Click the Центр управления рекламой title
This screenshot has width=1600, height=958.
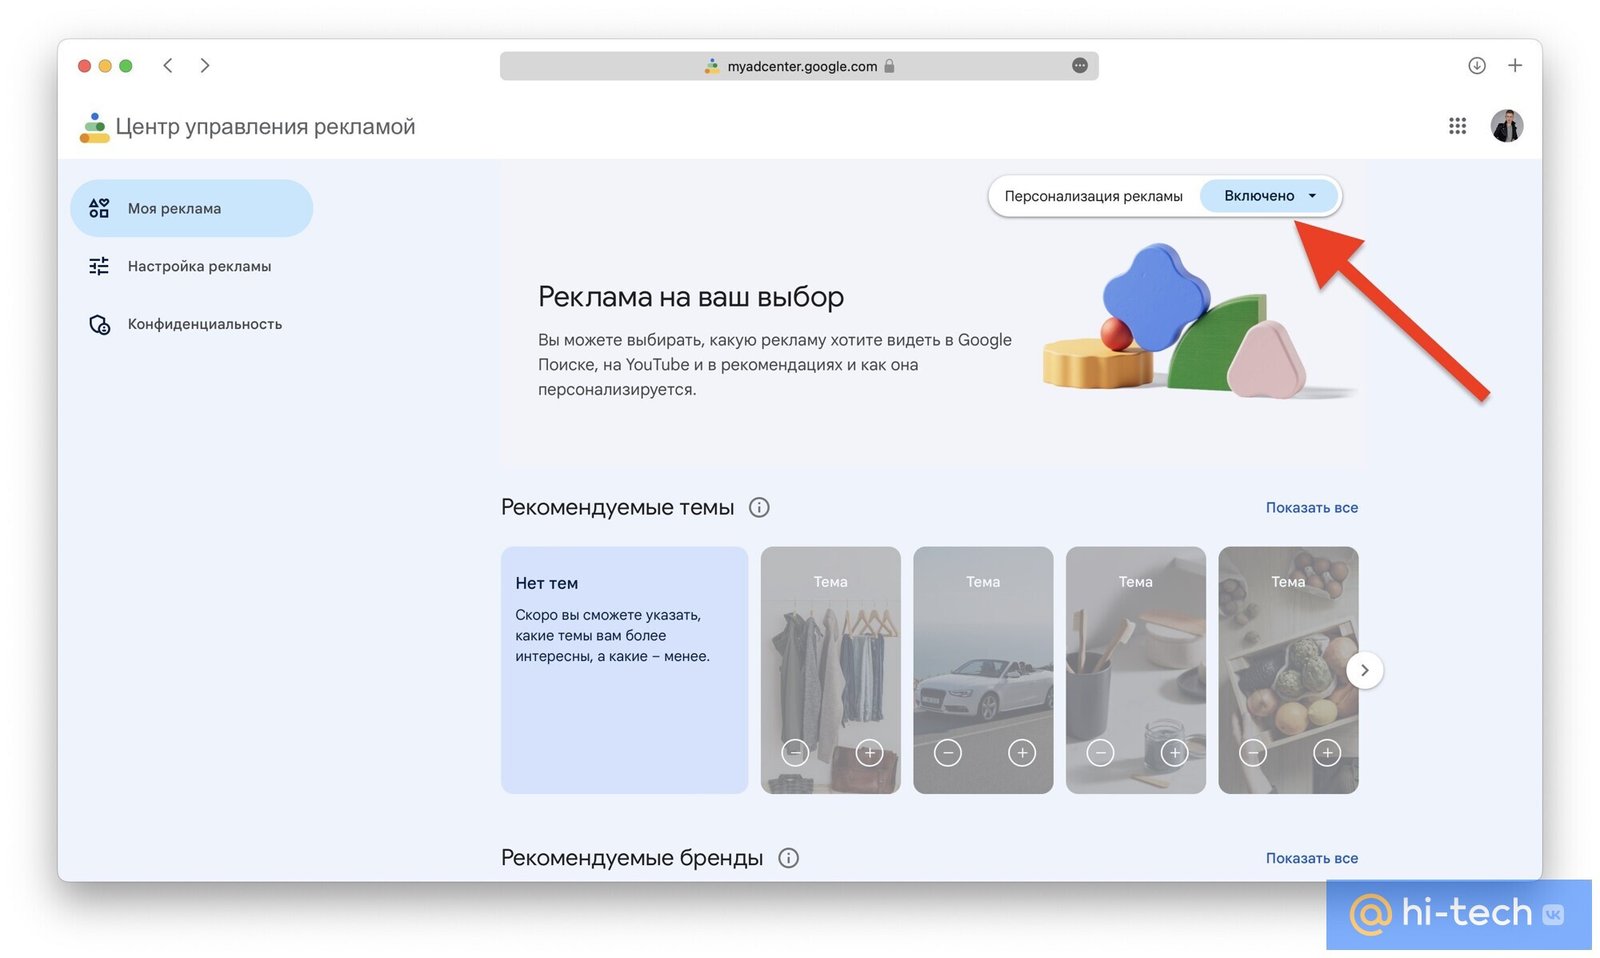pos(265,127)
